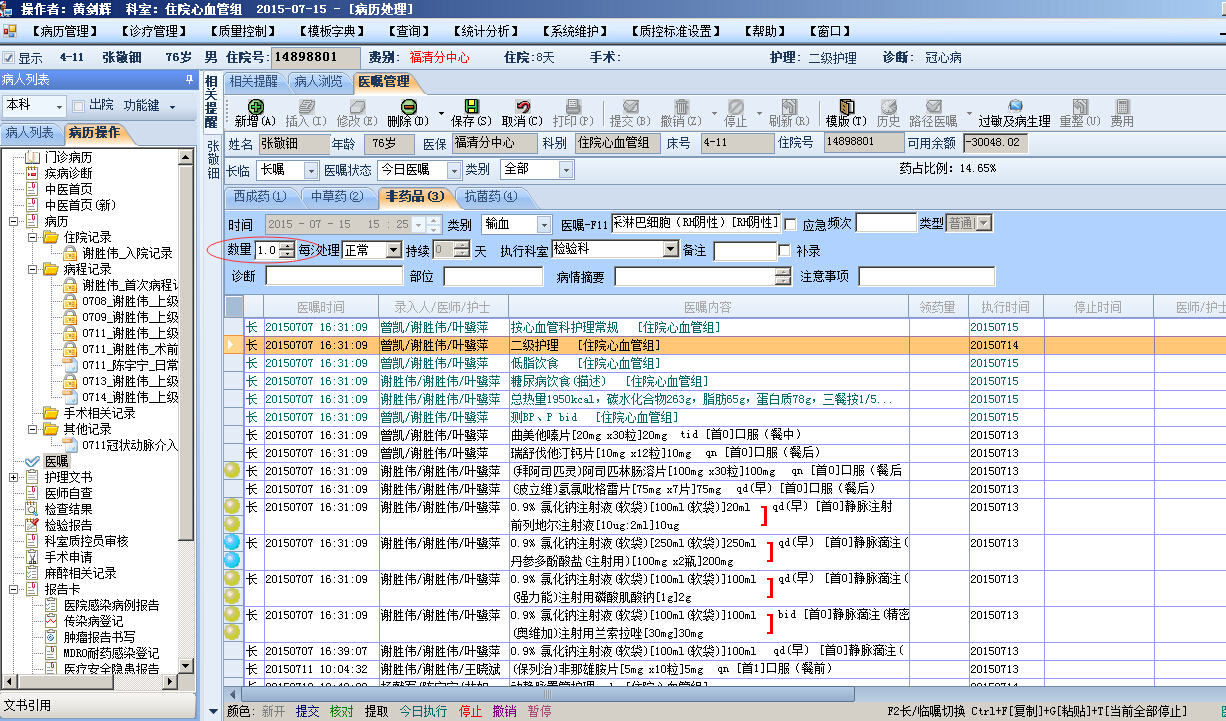Switch to the 相关提醒 tab

pos(253,81)
